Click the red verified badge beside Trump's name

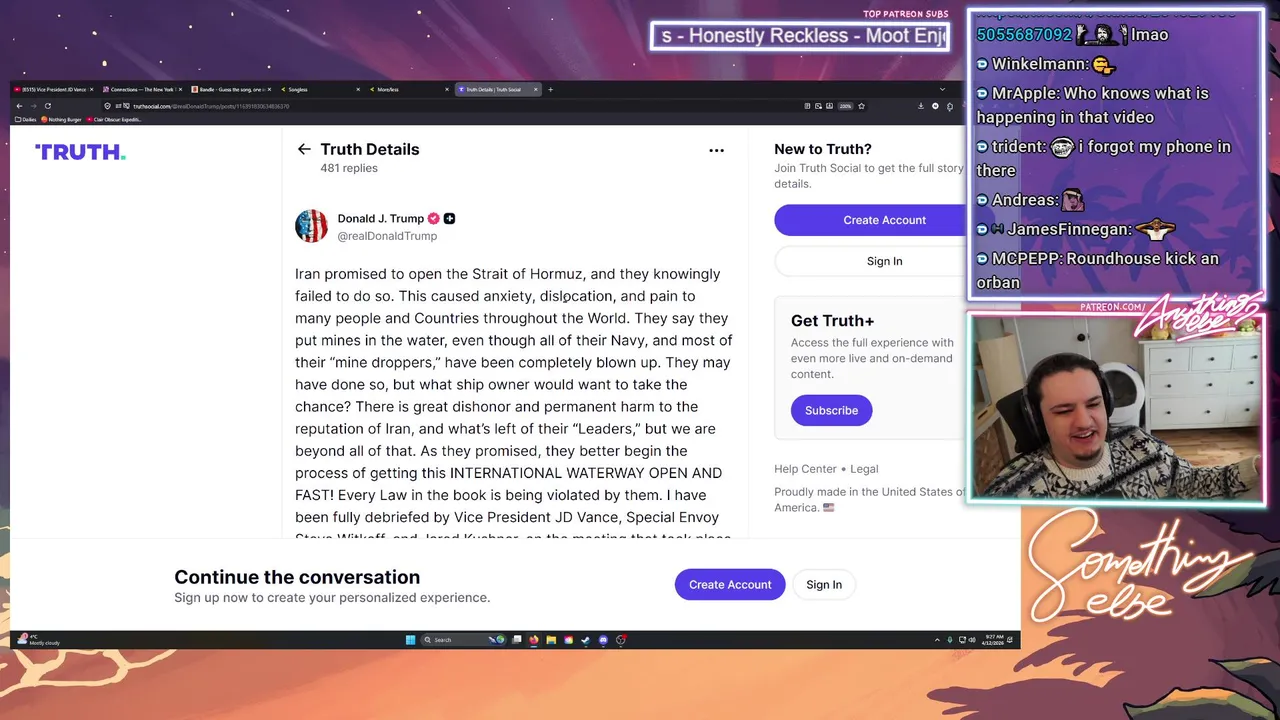point(433,218)
